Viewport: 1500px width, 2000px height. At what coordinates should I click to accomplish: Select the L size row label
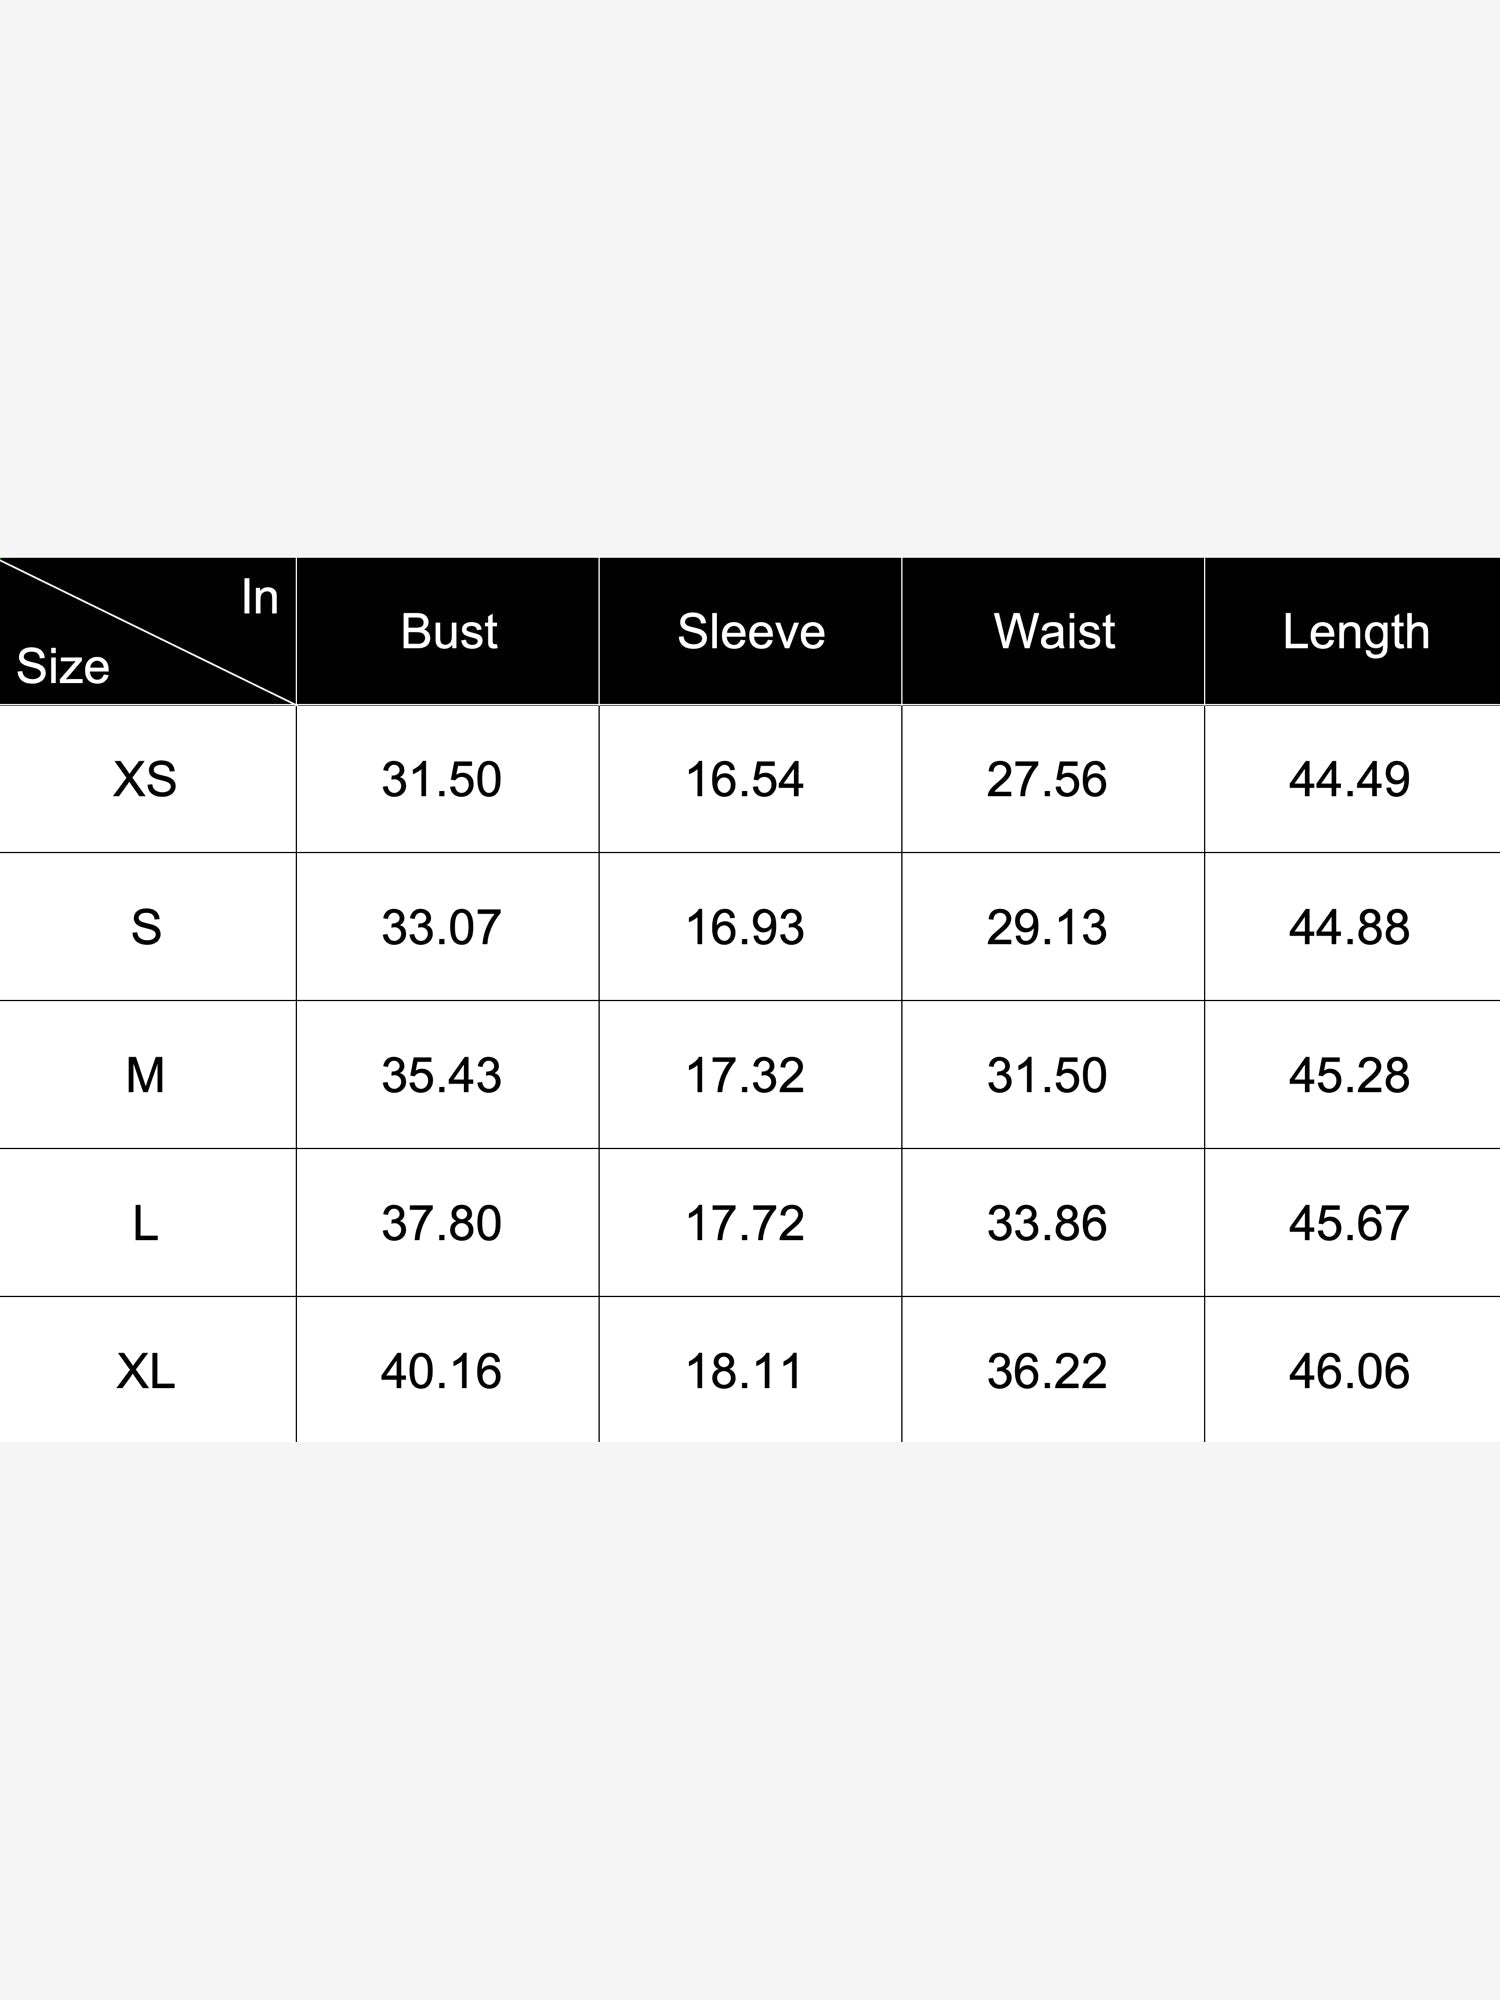tap(145, 1224)
